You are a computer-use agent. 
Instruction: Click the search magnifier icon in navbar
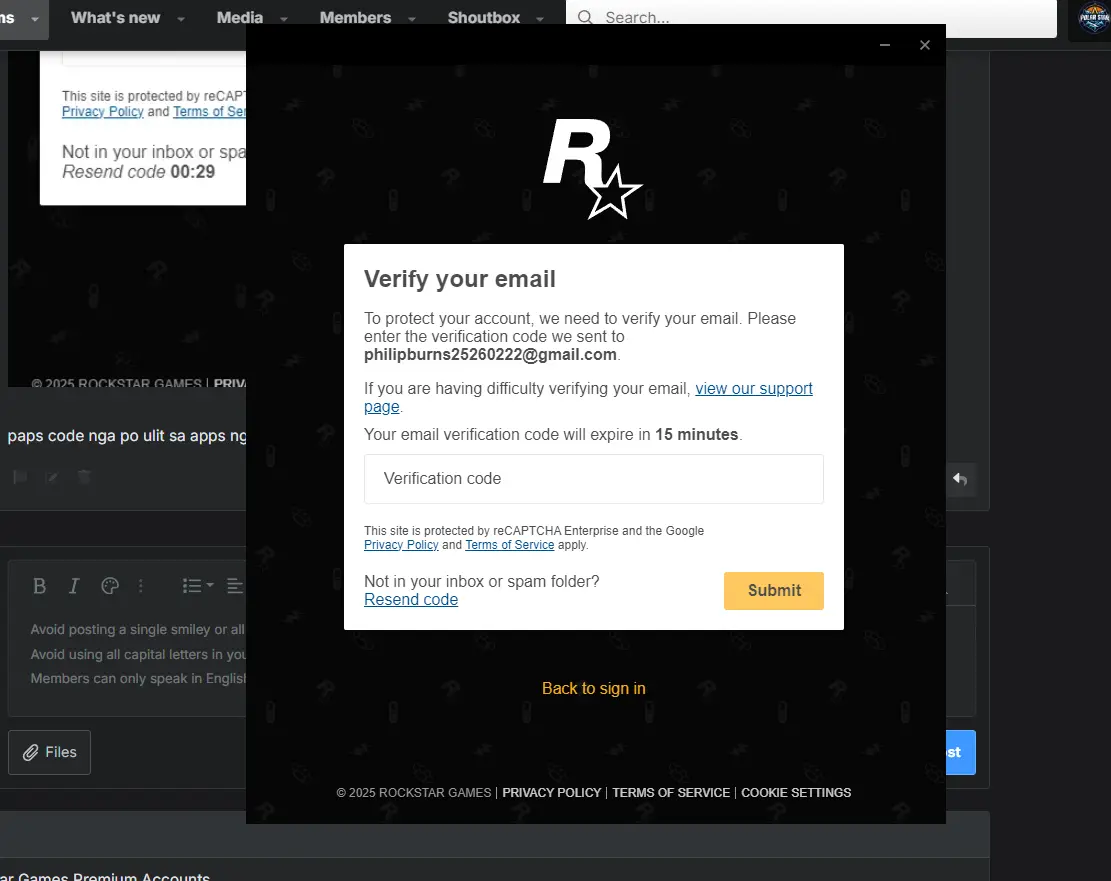click(585, 17)
